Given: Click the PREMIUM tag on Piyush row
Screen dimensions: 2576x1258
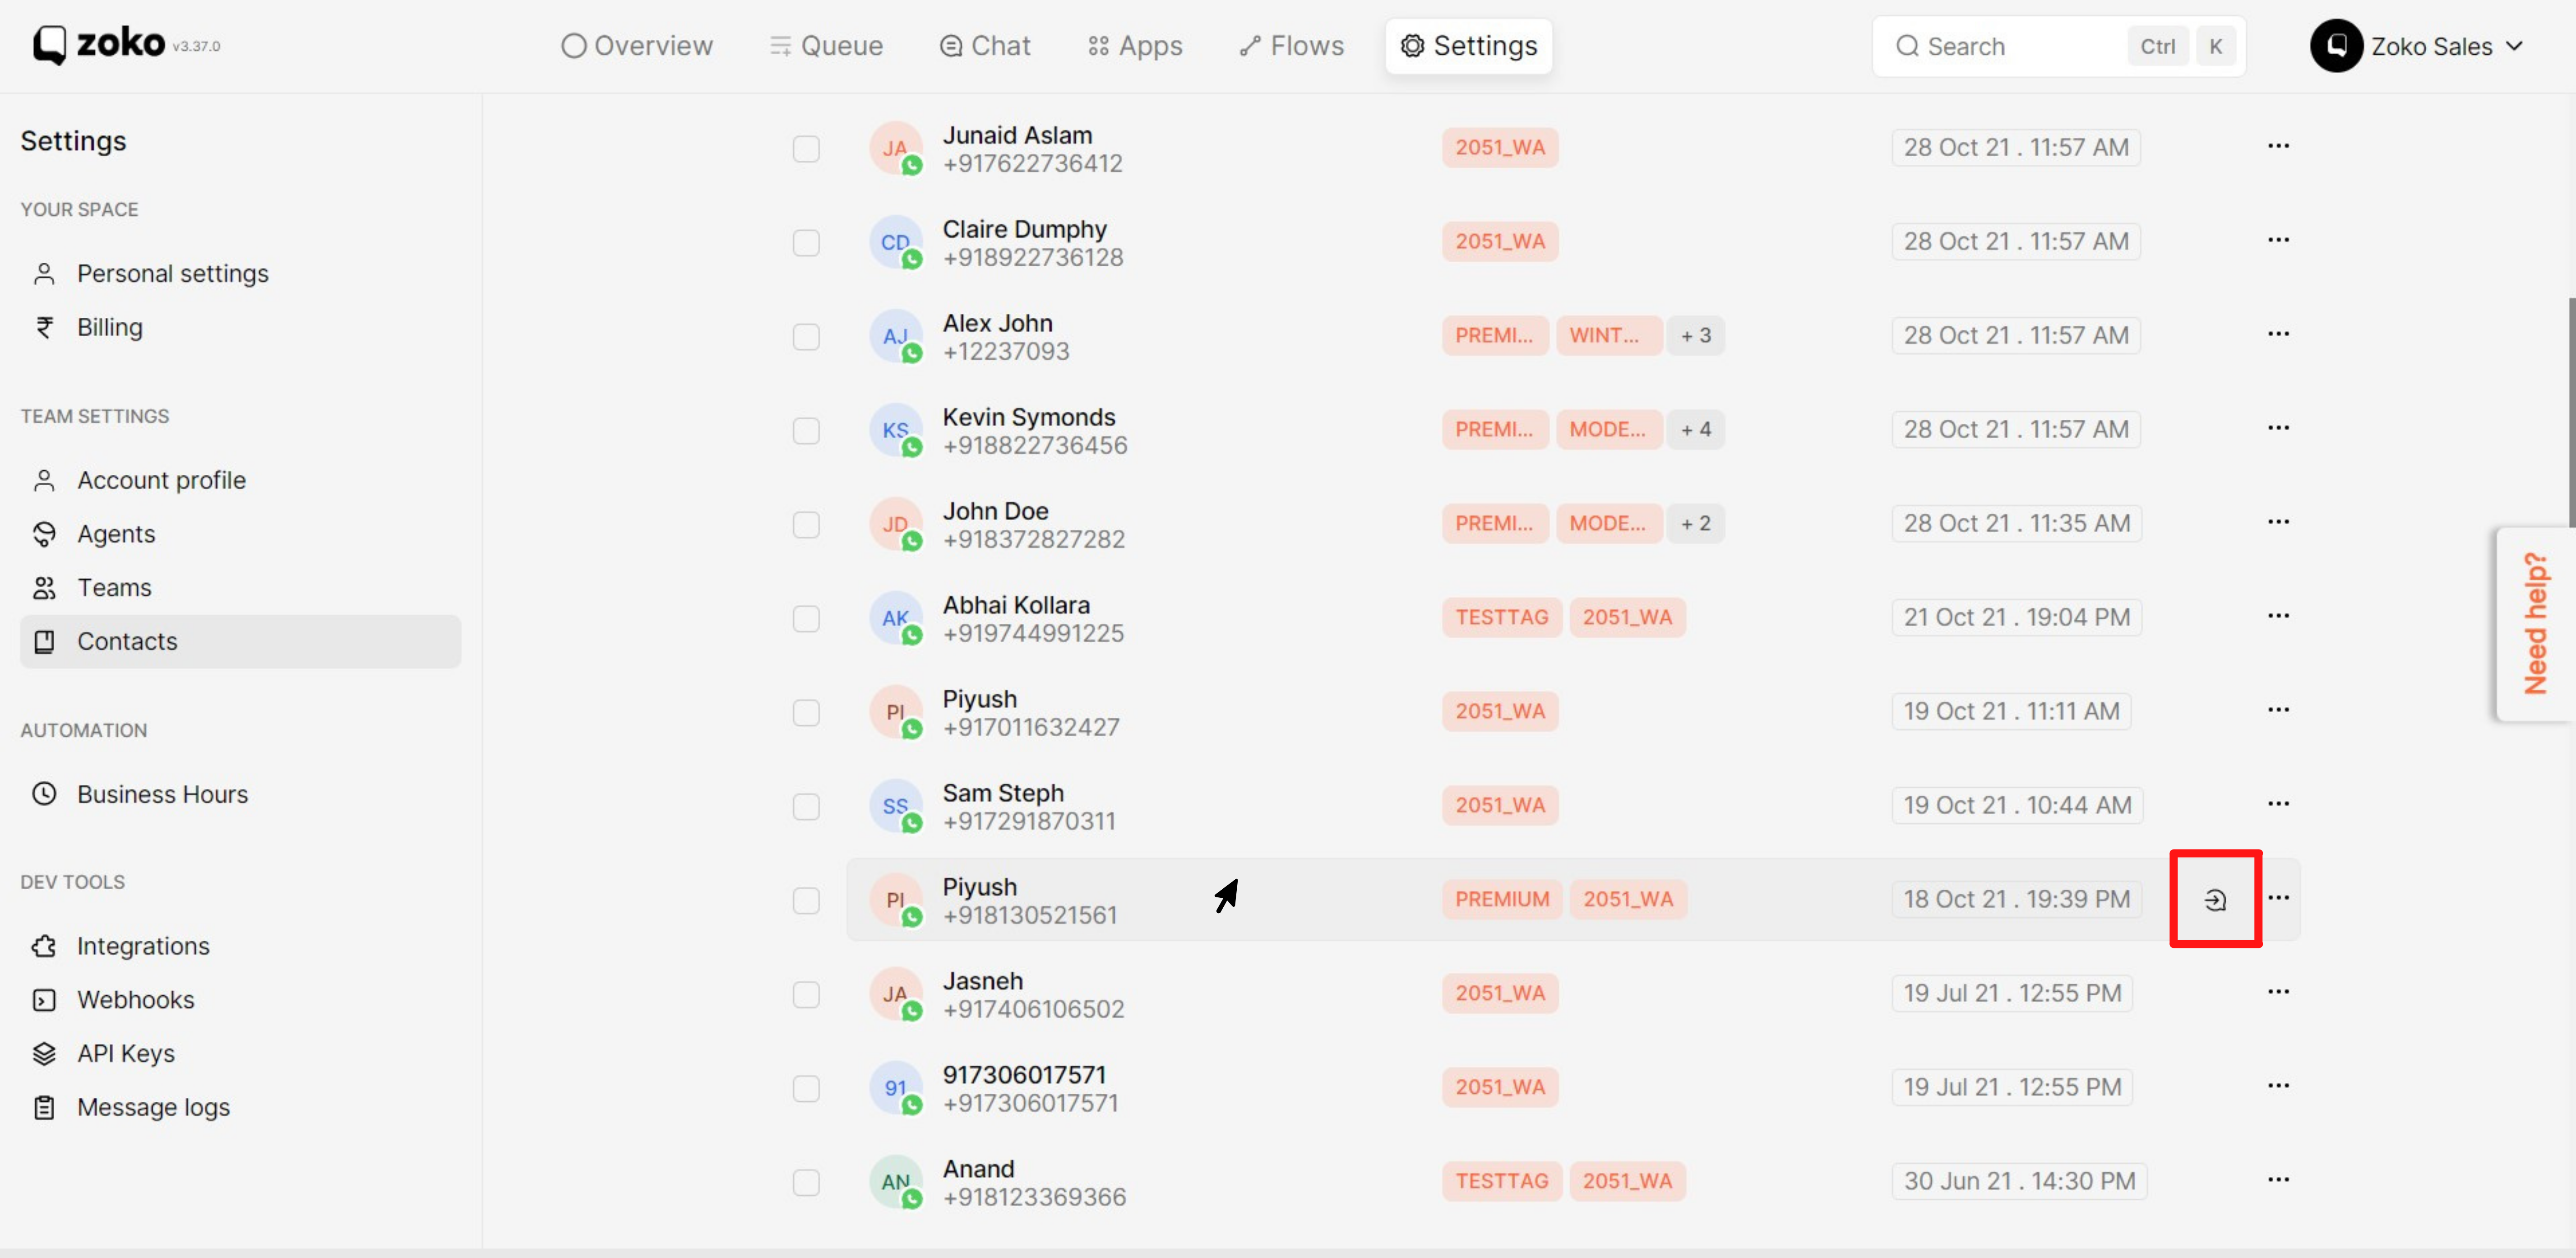Looking at the screenshot, I should click(x=1501, y=899).
